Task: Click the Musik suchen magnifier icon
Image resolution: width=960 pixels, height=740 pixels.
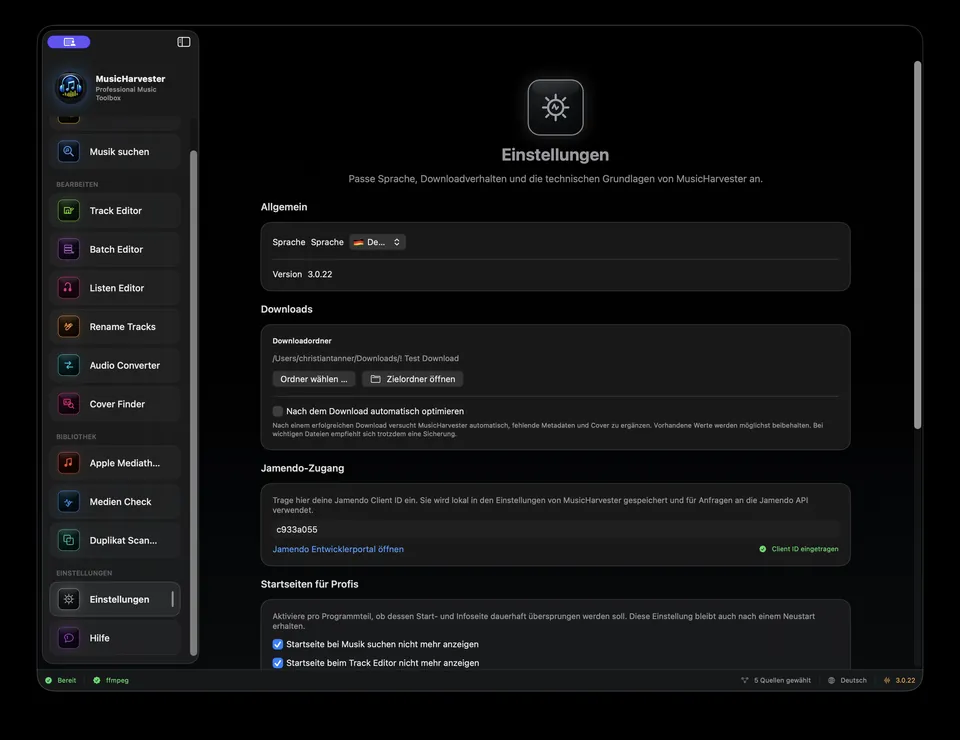Action: 69,151
